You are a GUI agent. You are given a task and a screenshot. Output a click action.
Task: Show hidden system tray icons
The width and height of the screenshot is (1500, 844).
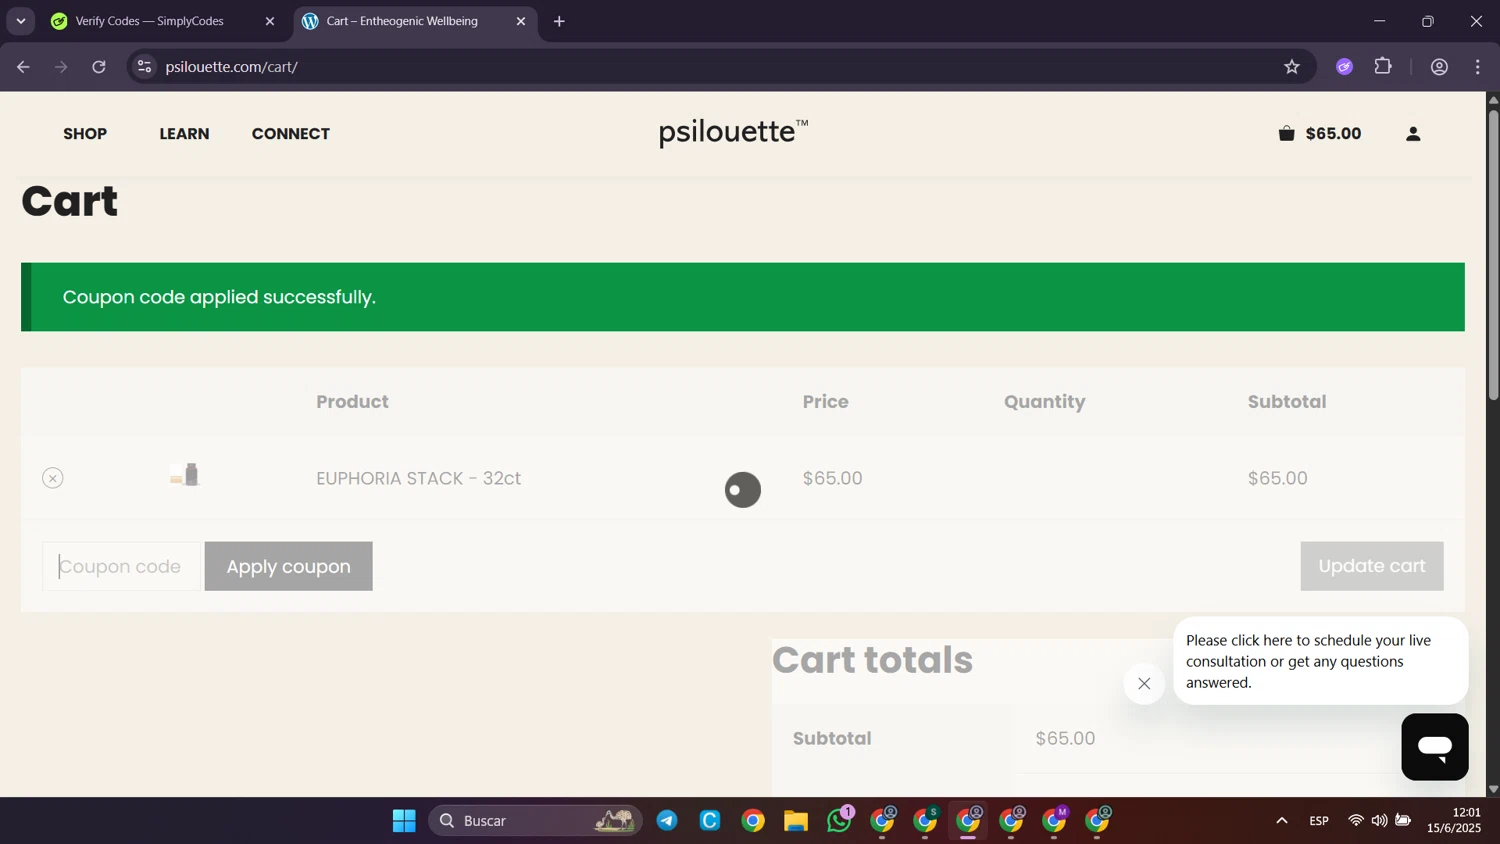tap(1281, 821)
